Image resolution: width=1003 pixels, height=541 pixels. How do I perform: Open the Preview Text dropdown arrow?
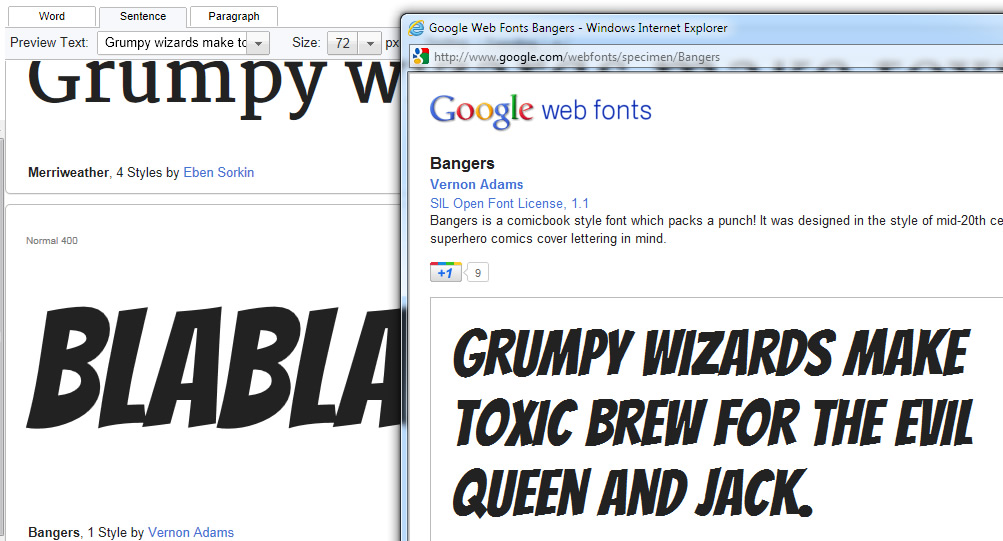(x=258, y=43)
